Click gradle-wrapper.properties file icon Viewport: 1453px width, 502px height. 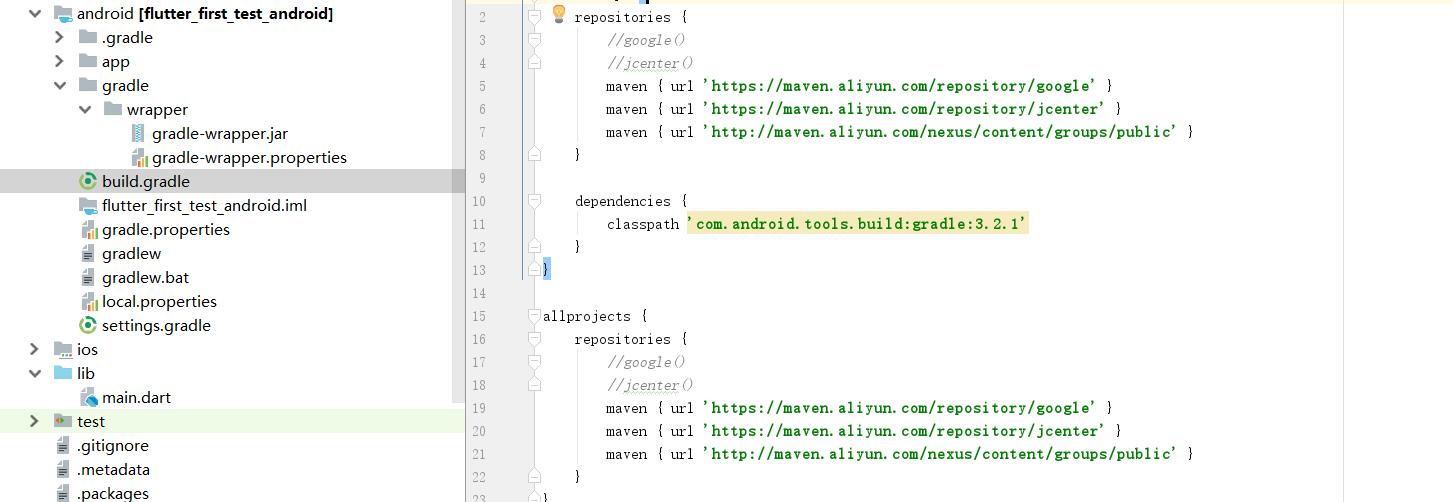tap(138, 158)
